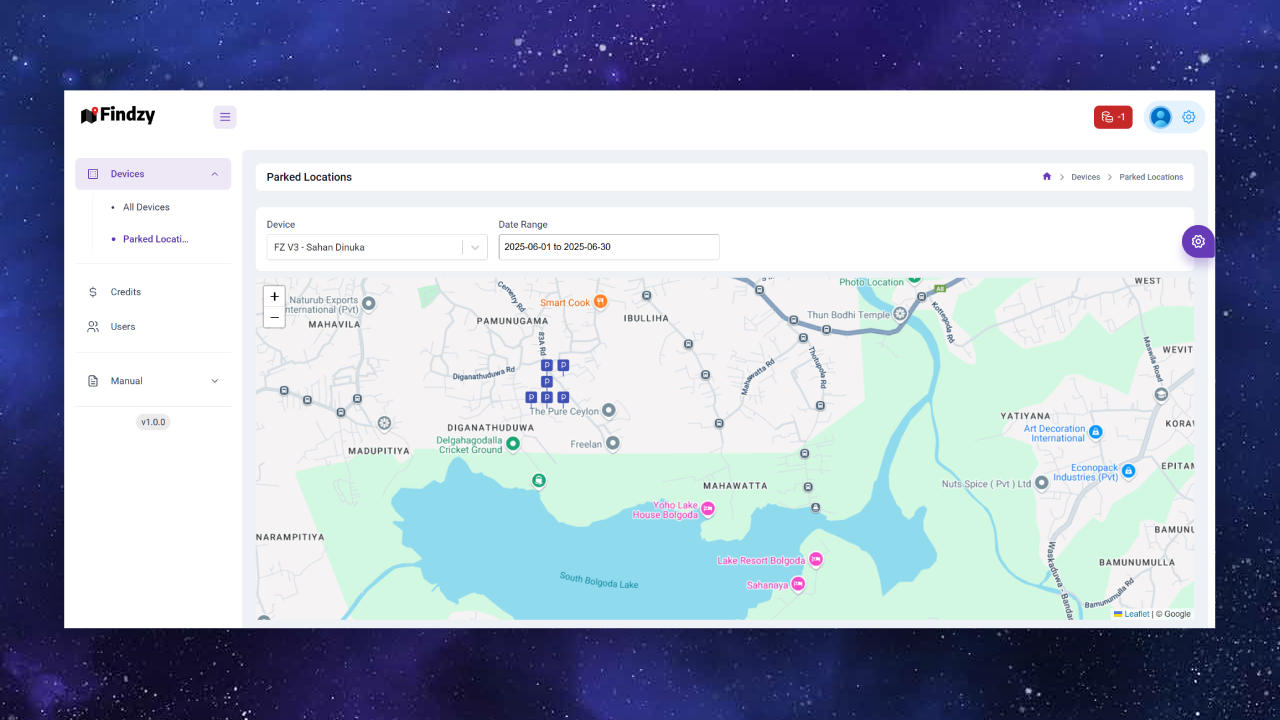This screenshot has height=720, width=1280.
Task: Open the Leaflet attribution link
Action: pos(1136,614)
